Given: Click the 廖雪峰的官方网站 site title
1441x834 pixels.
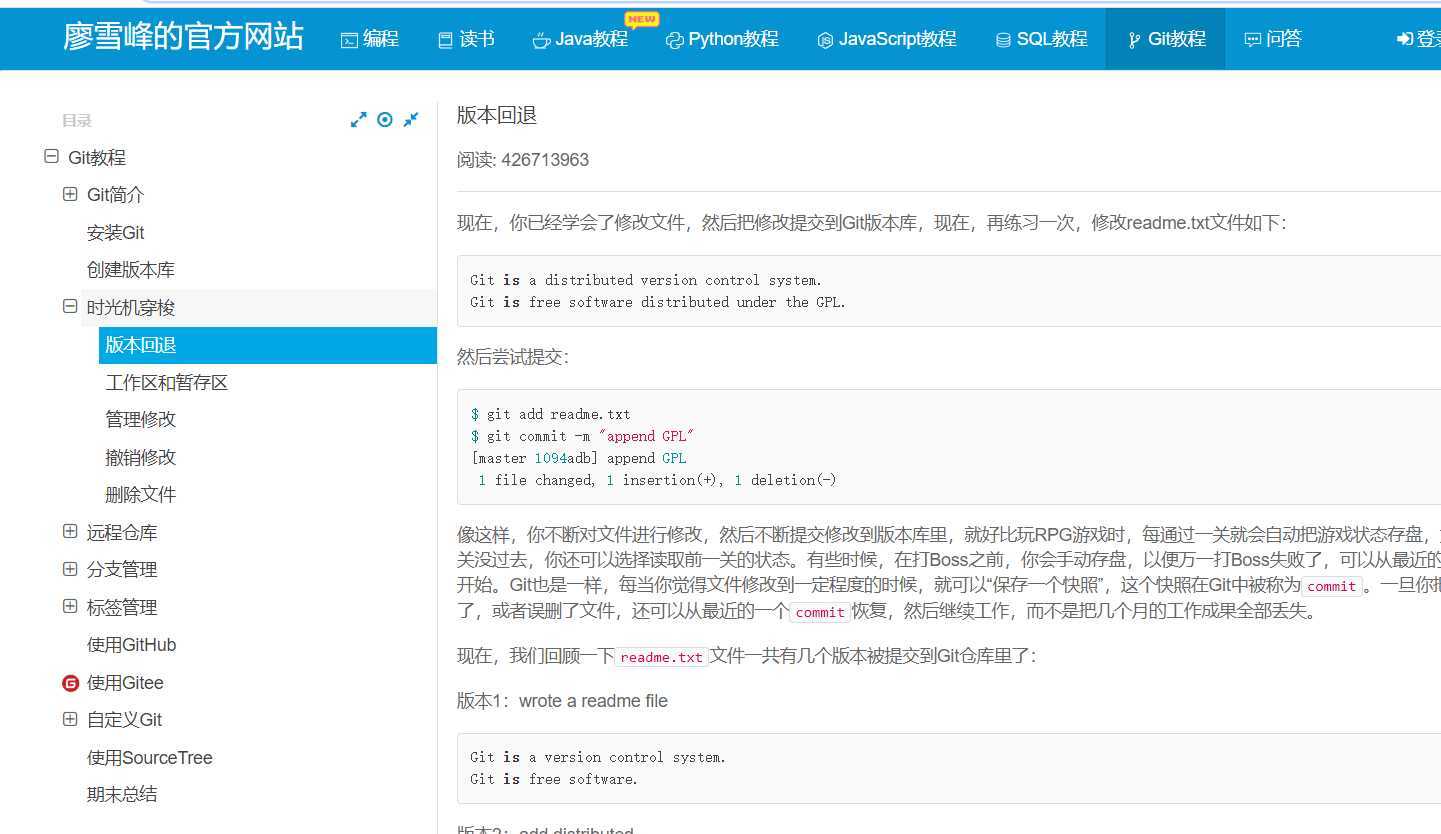Looking at the screenshot, I should coord(183,37).
